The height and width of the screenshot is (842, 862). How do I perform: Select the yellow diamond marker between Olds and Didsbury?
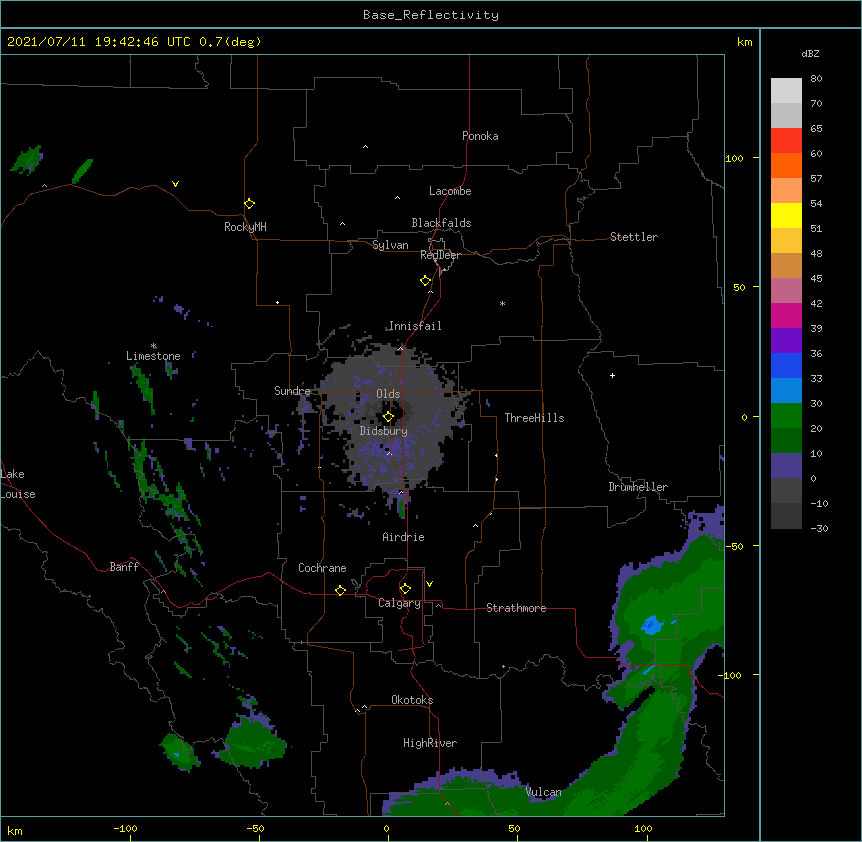click(388, 417)
